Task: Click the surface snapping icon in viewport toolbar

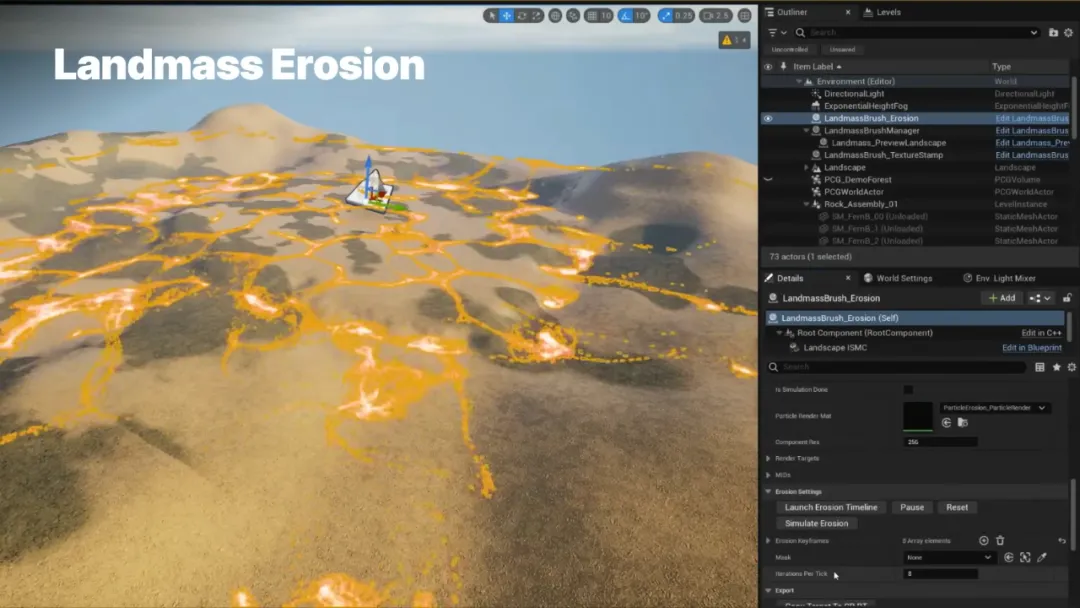Action: pos(573,15)
